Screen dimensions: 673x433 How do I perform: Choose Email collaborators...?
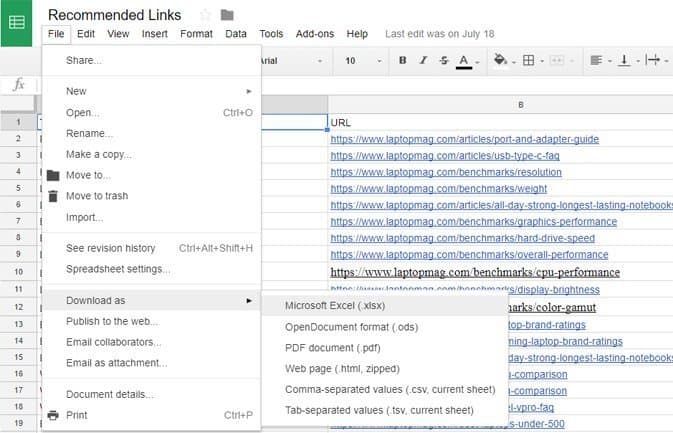152,342
